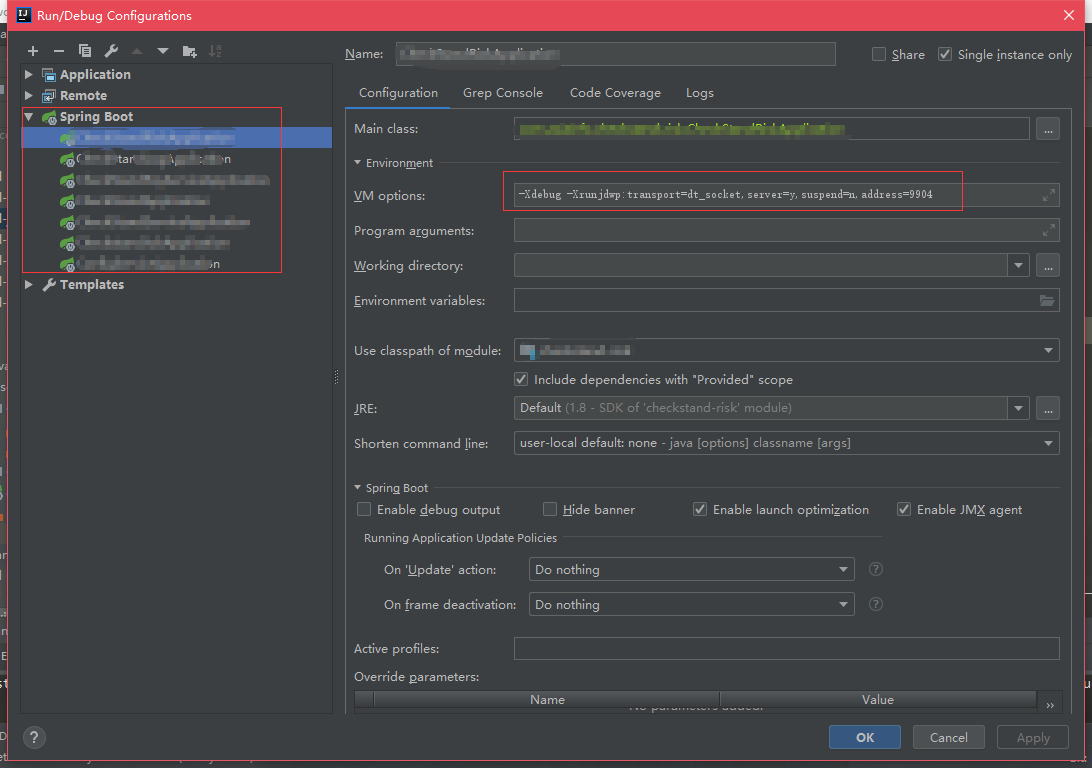Show more Override parameters toolbar actions

pyautogui.click(x=1050, y=705)
